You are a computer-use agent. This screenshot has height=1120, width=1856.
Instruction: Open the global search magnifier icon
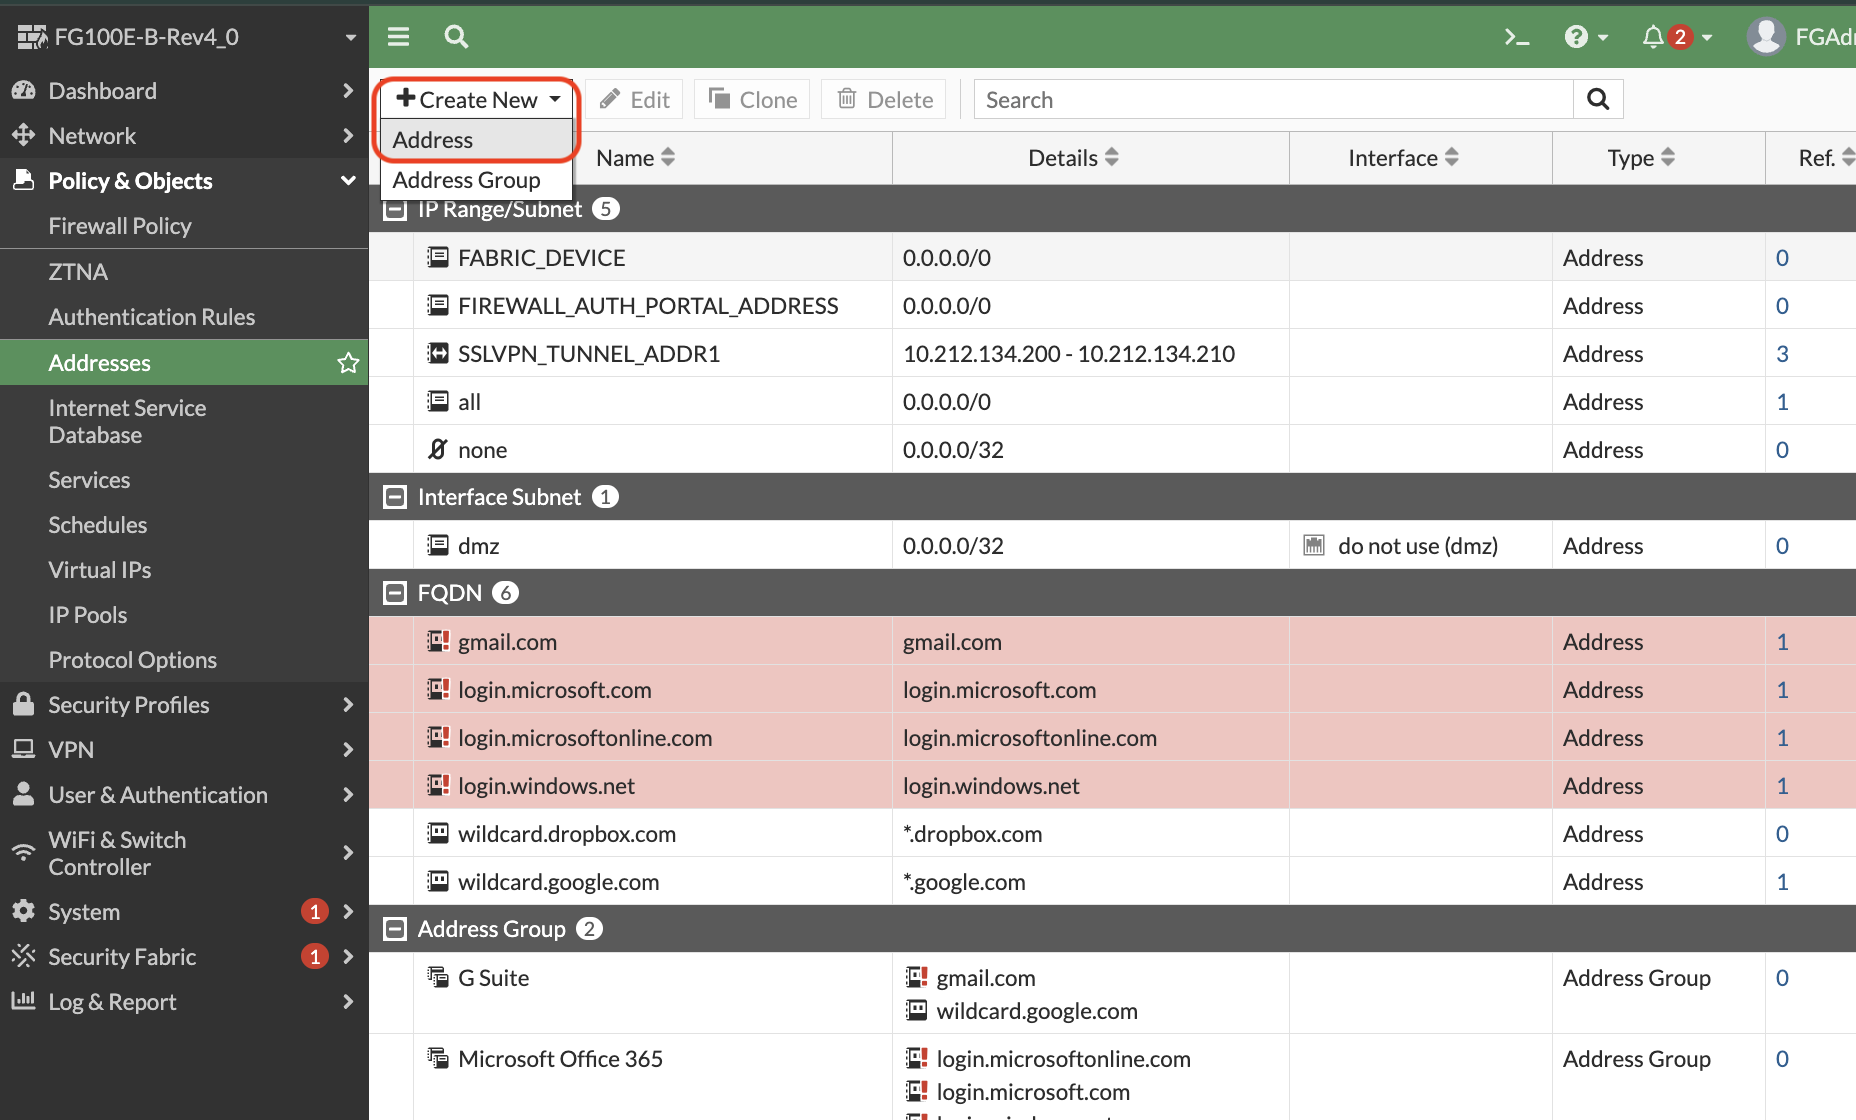(456, 37)
